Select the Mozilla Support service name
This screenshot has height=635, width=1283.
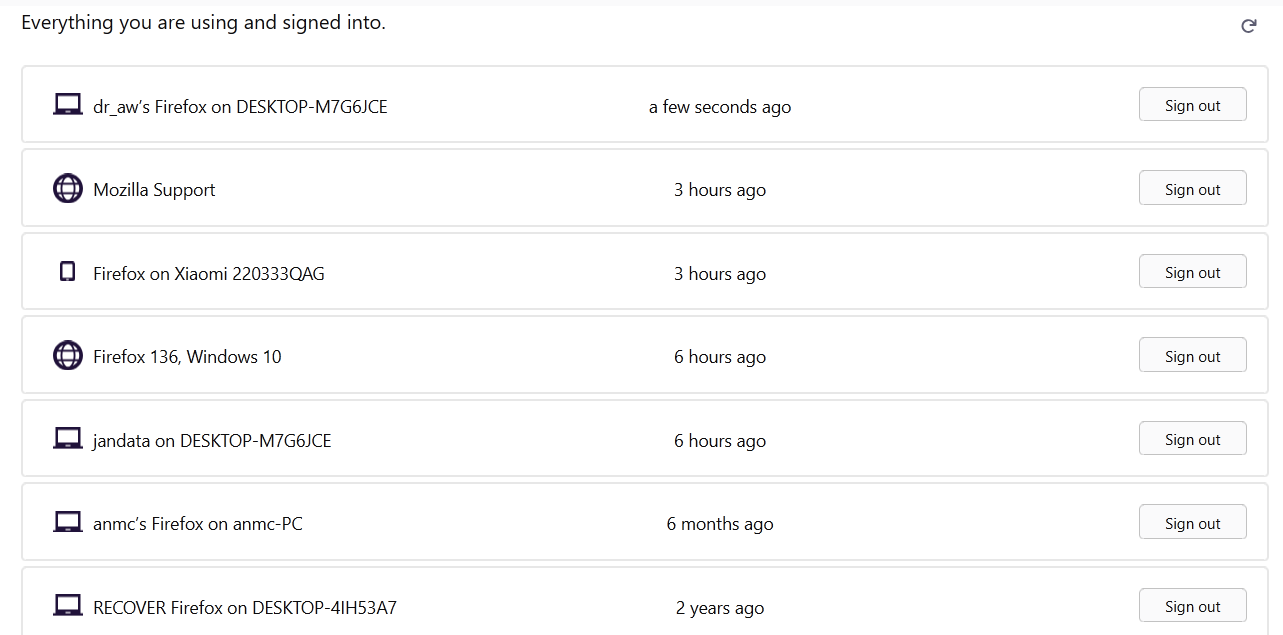[154, 190]
